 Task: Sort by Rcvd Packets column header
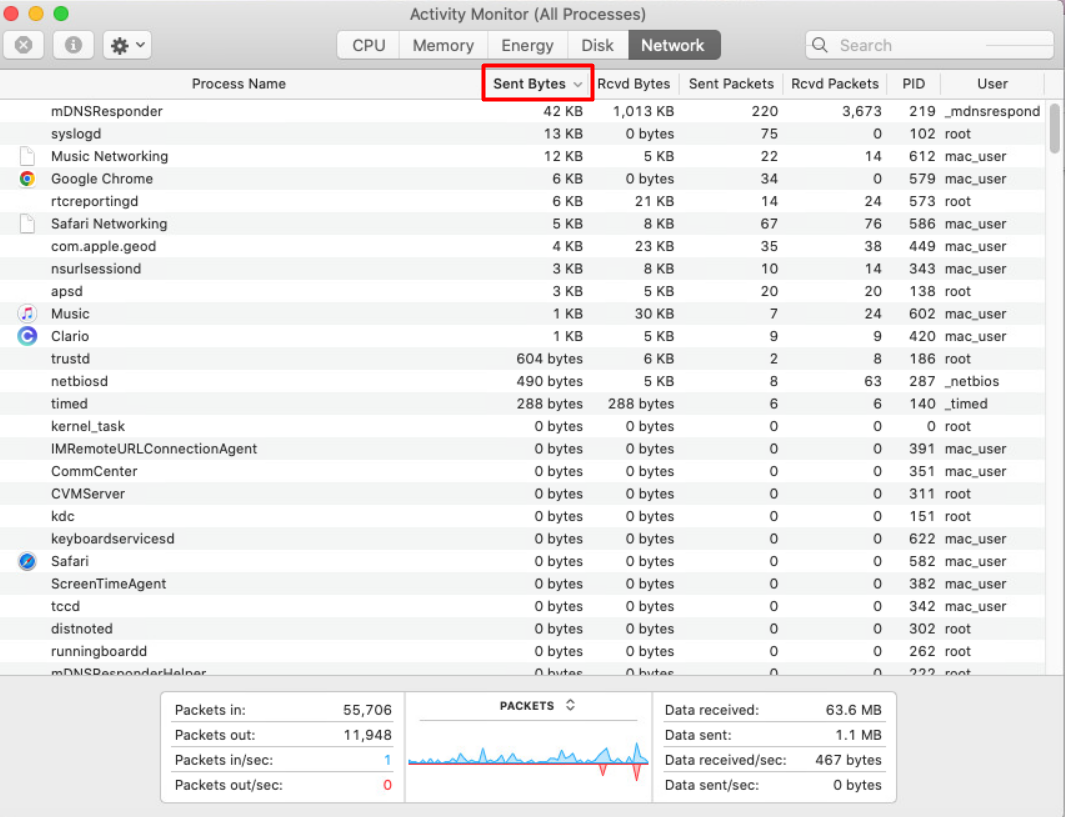(x=835, y=84)
